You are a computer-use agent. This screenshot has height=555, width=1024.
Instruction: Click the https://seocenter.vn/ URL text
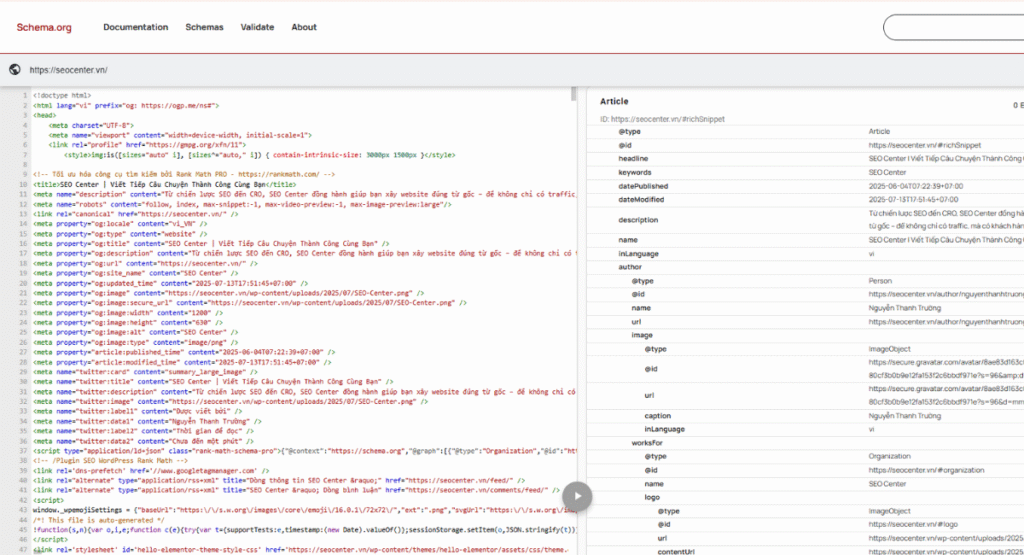[x=68, y=70]
